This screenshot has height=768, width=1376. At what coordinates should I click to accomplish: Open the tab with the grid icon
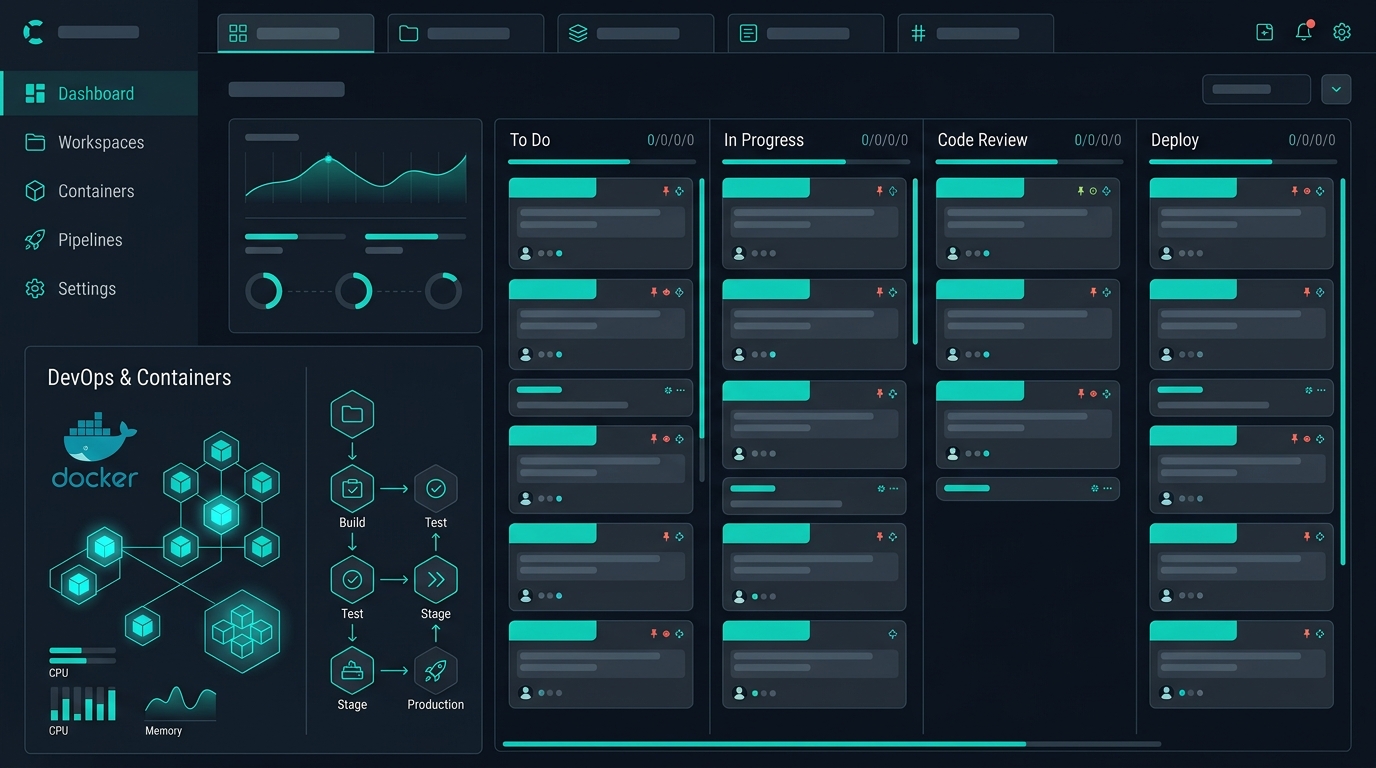[296, 33]
